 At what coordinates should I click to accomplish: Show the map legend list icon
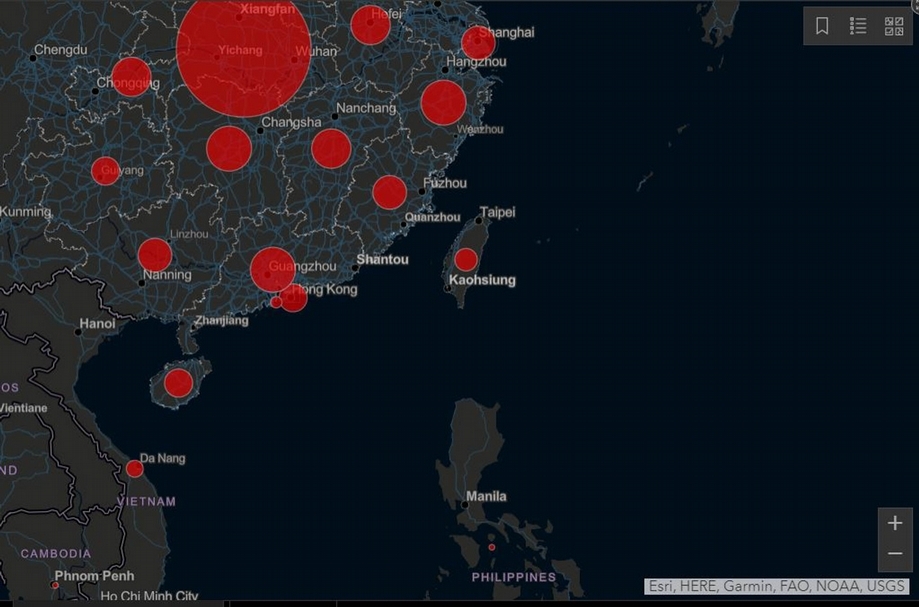[858, 26]
